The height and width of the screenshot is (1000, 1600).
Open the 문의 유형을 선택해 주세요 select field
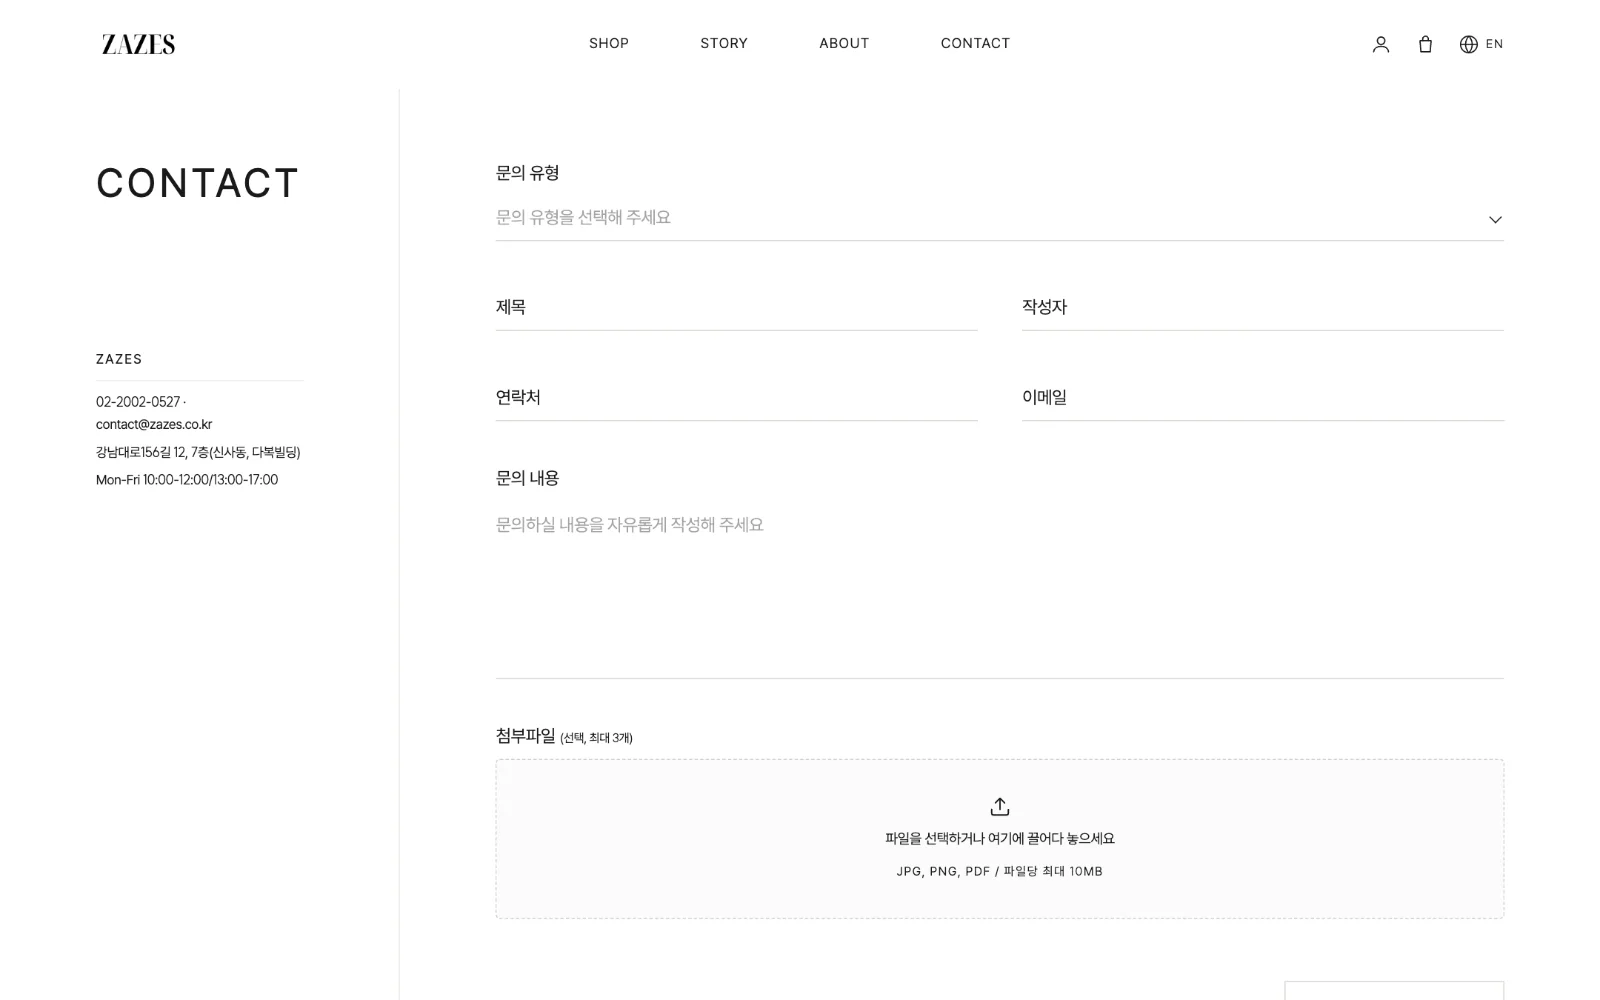coord(999,218)
